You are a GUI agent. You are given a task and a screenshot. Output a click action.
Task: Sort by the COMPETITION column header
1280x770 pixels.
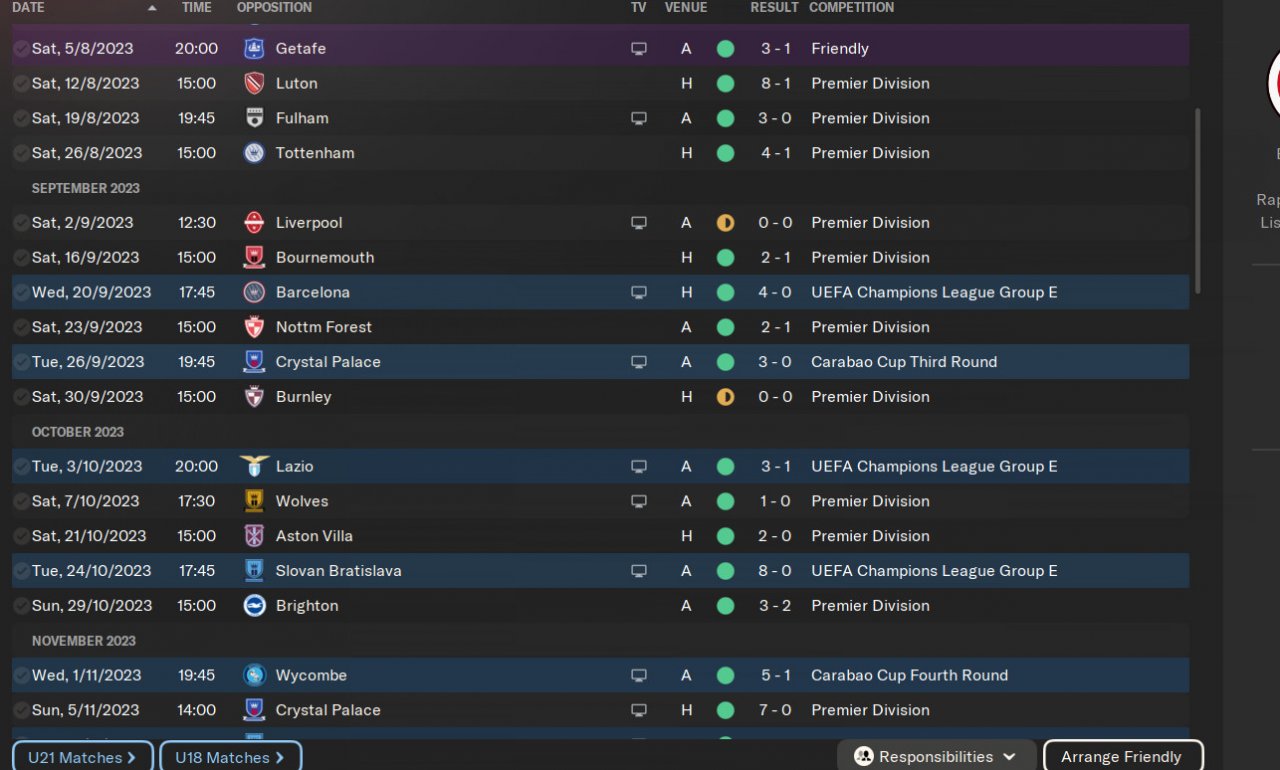click(851, 7)
